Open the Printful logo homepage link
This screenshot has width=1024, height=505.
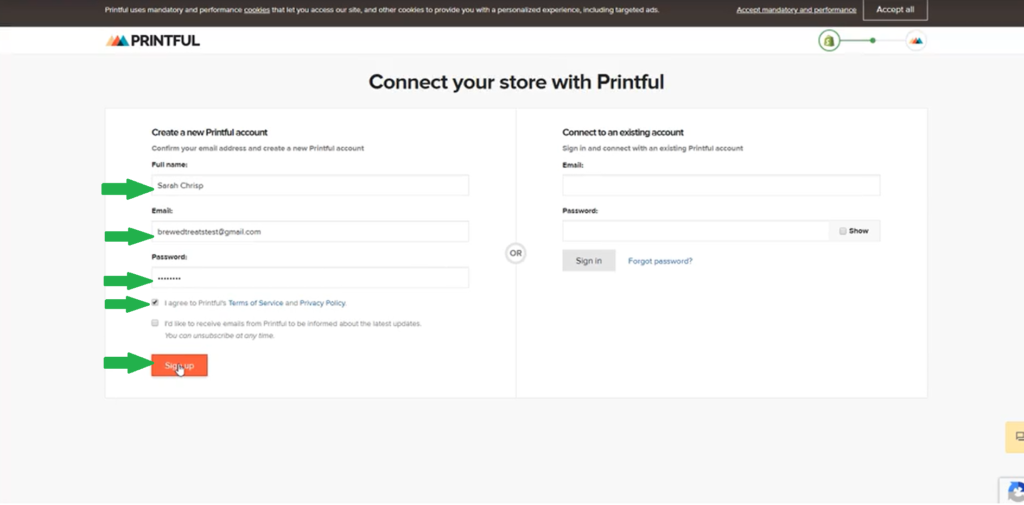coord(153,41)
